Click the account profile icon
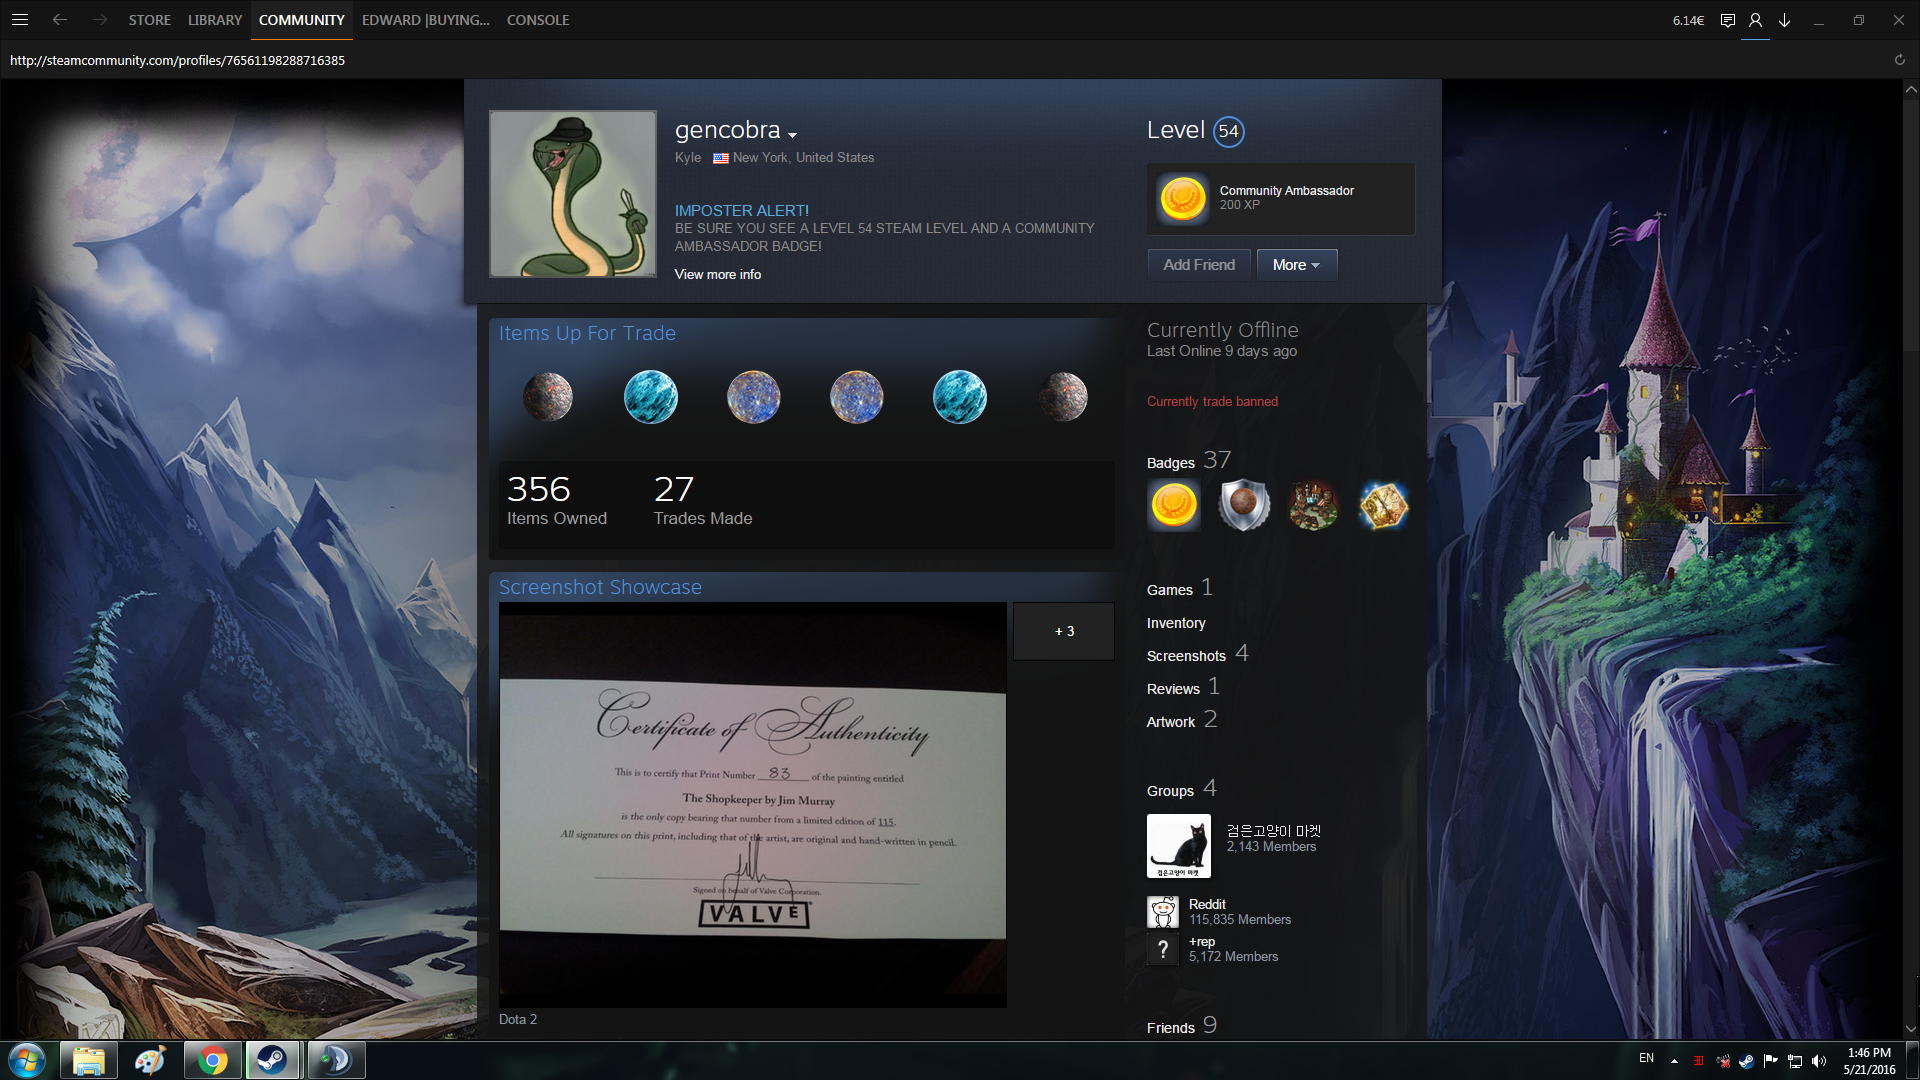The image size is (1920, 1080). (1755, 20)
